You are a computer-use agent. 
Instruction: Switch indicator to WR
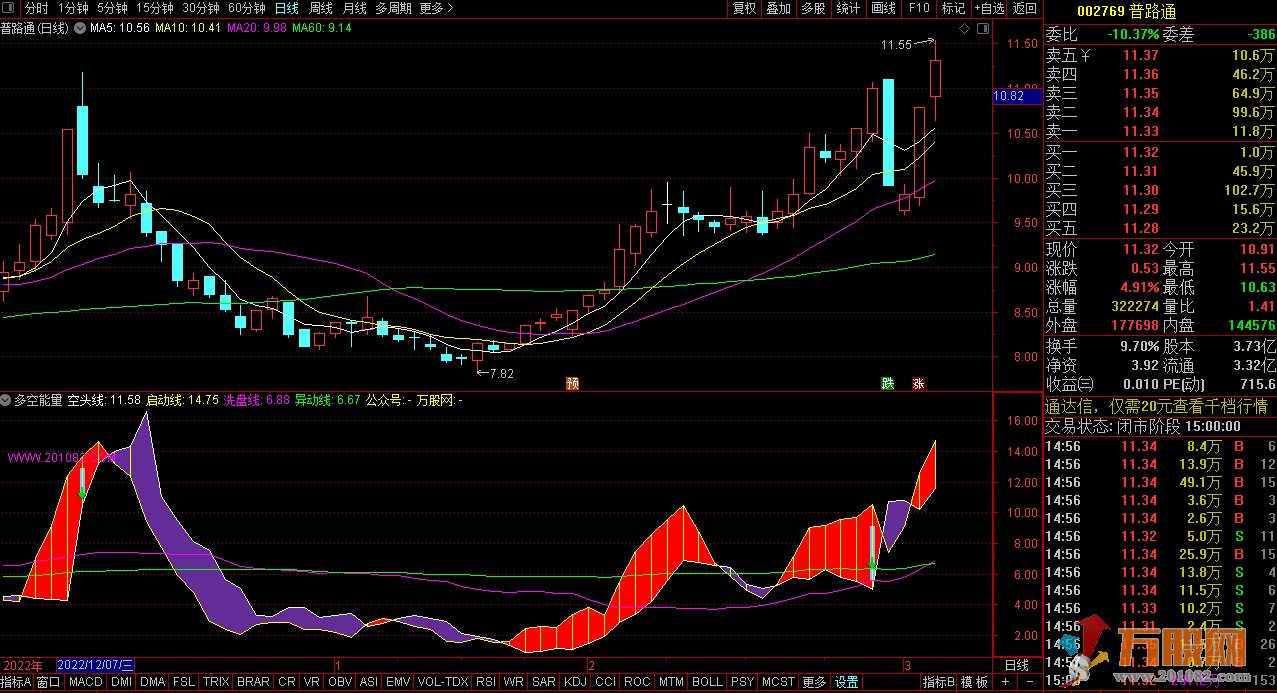(x=514, y=682)
